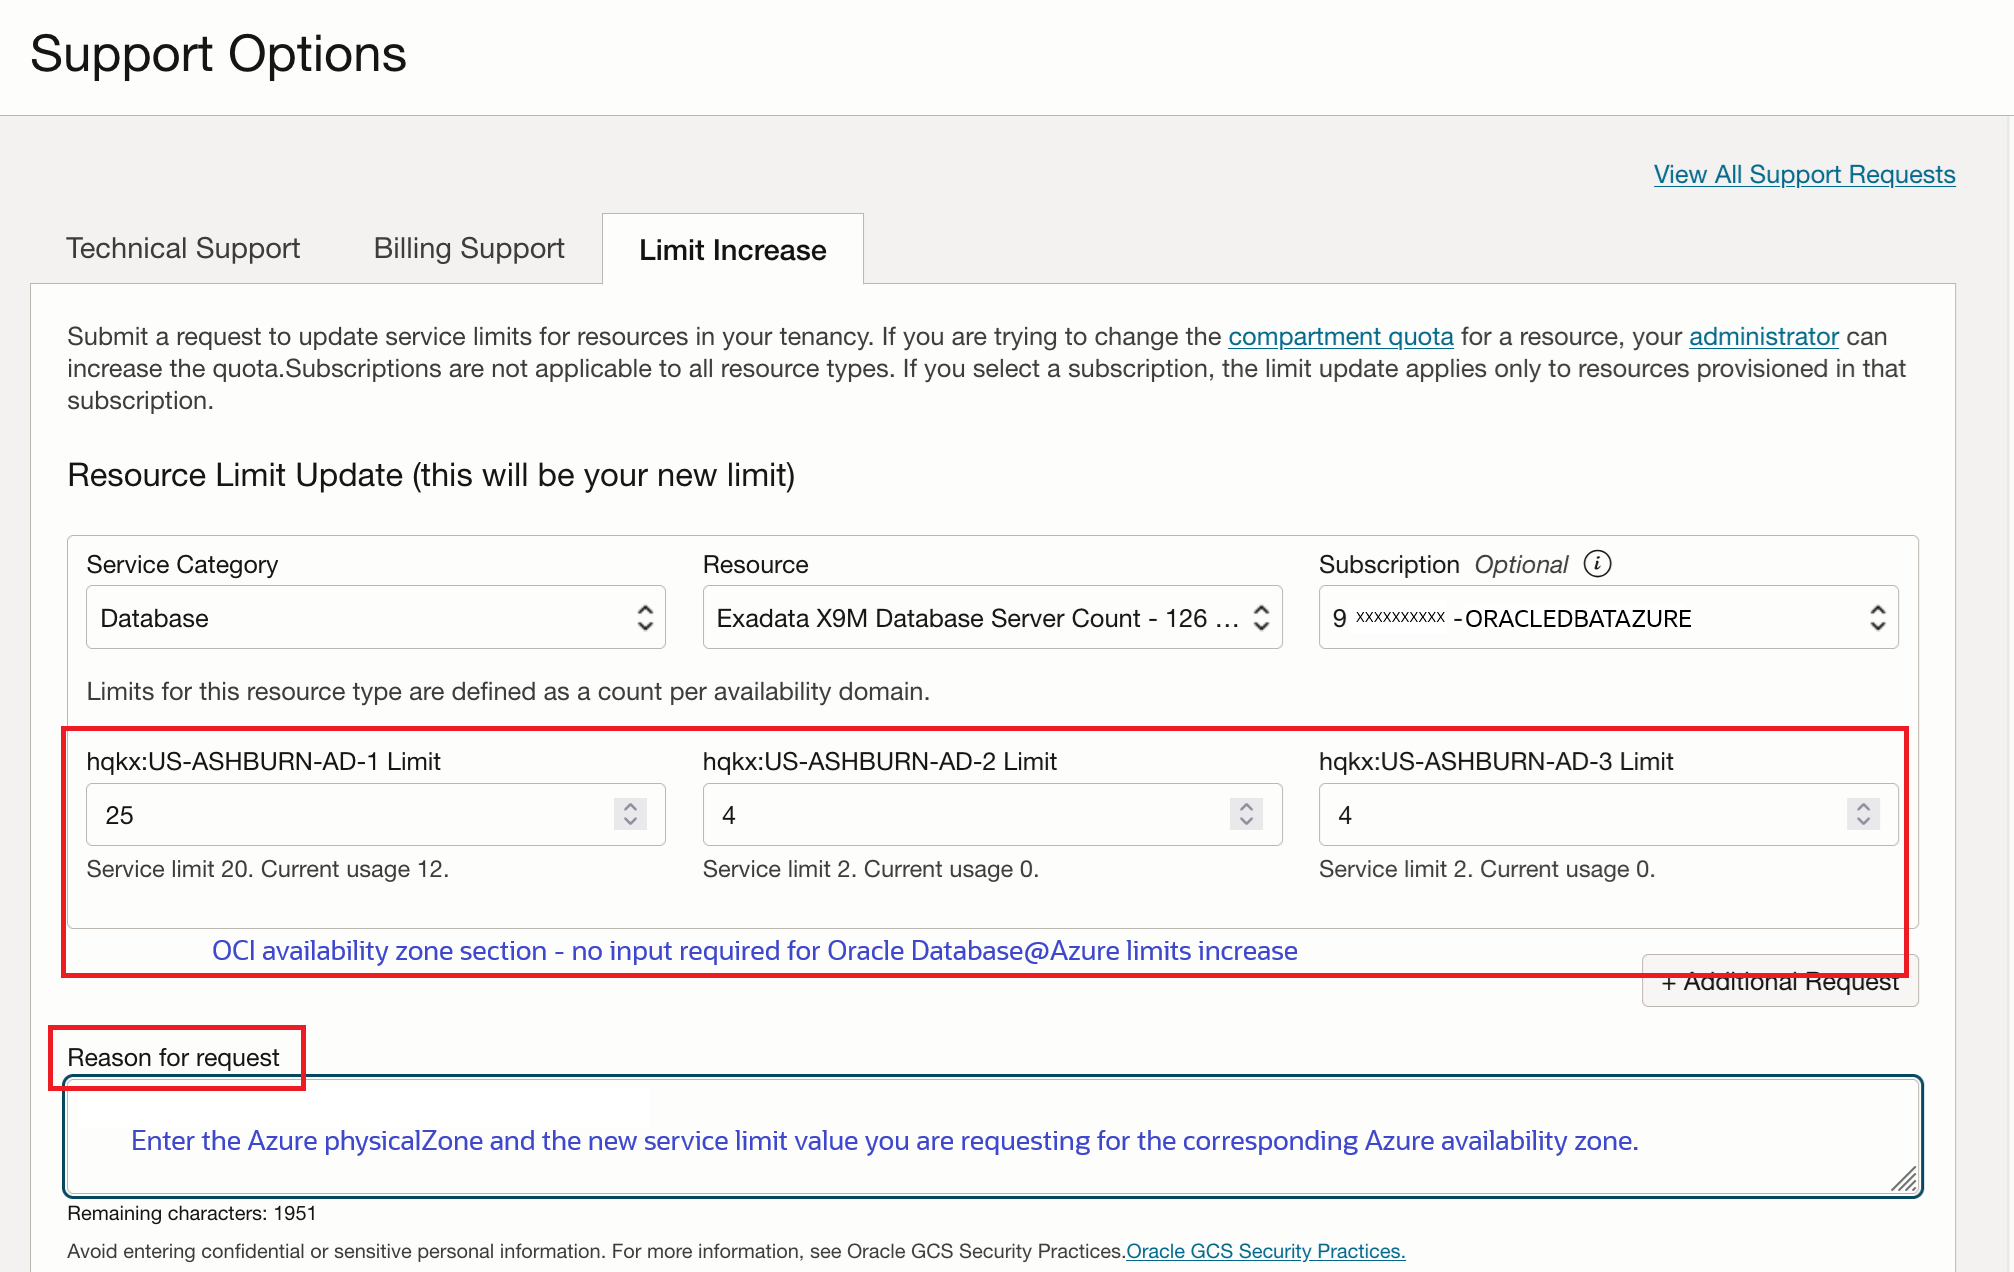Image resolution: width=2014 pixels, height=1272 pixels.
Task: Click the Resource dropdown chevron
Action: pyautogui.click(x=1260, y=617)
